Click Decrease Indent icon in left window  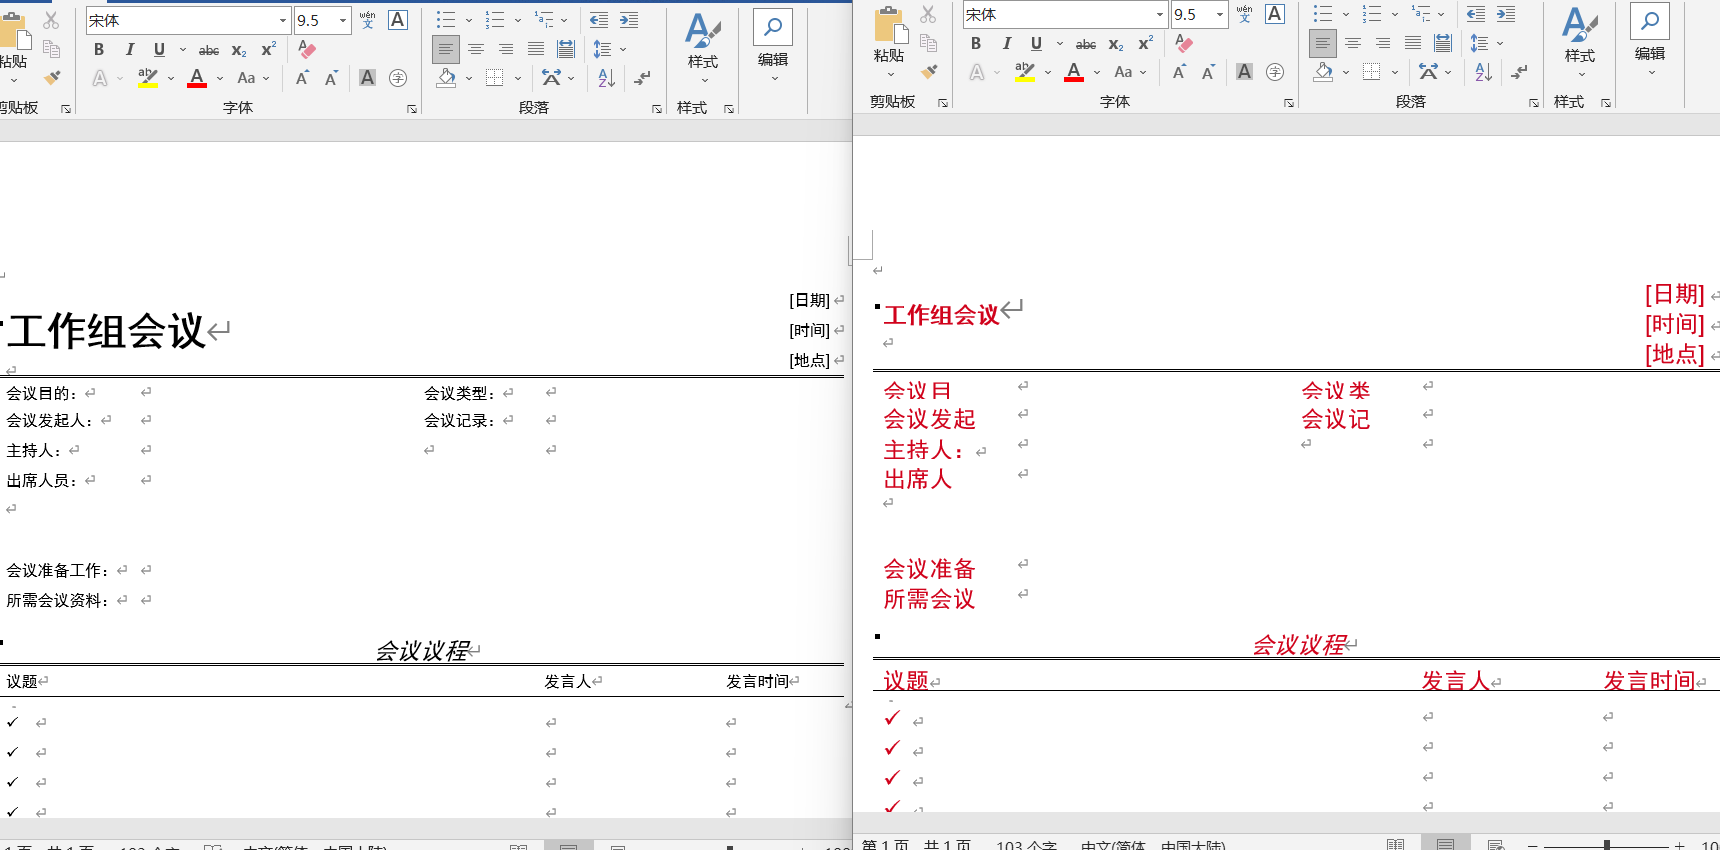coord(598,20)
